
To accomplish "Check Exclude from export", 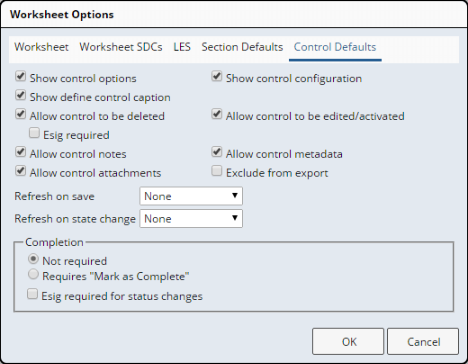I will click(x=217, y=171).
